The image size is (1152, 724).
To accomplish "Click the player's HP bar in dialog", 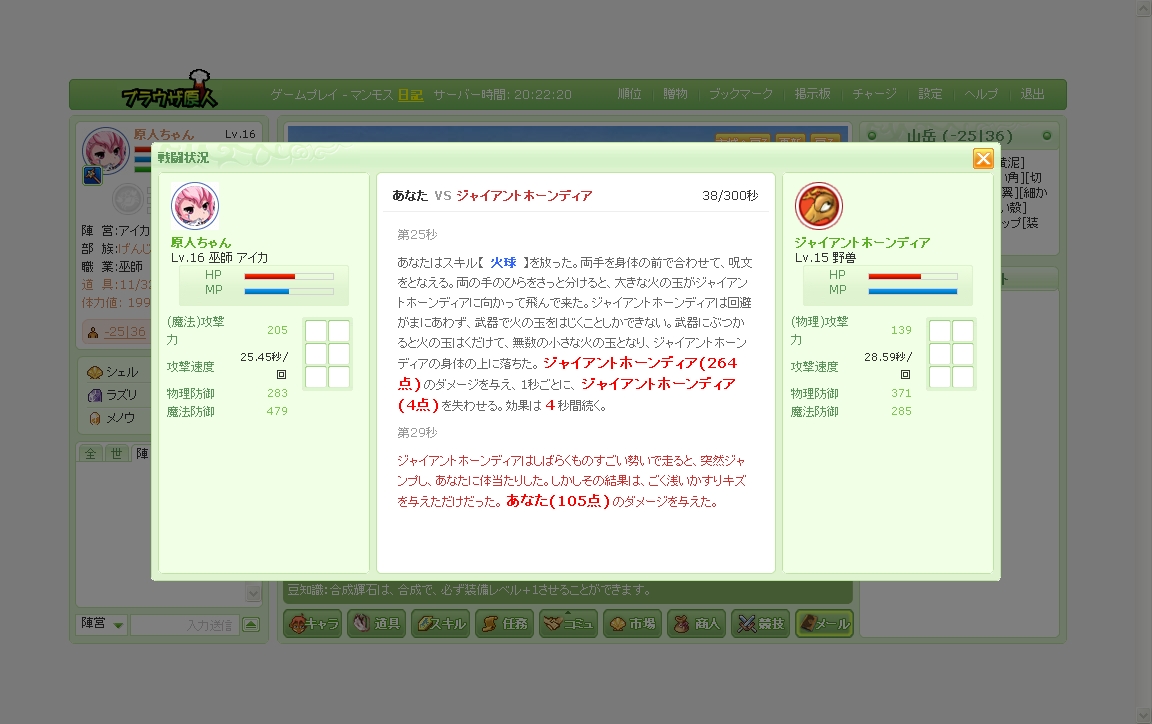I will tap(289, 276).
